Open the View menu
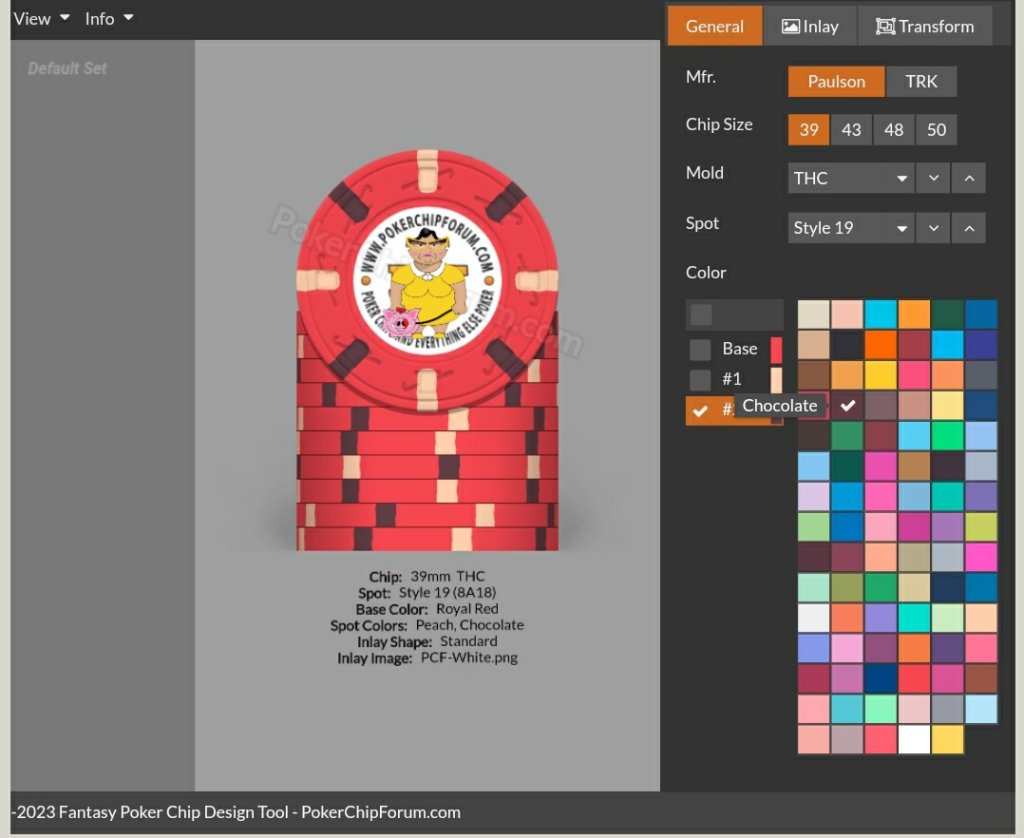Image resolution: width=1024 pixels, height=838 pixels. (x=41, y=19)
